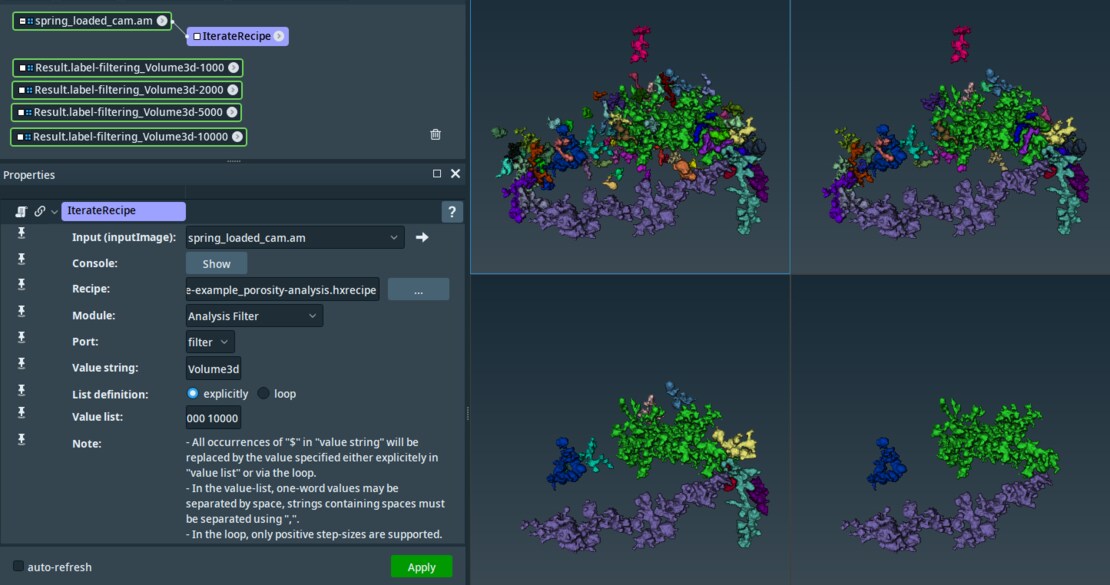Open arrow menu on spring_loaded_cam.am node

[x=162, y=20]
